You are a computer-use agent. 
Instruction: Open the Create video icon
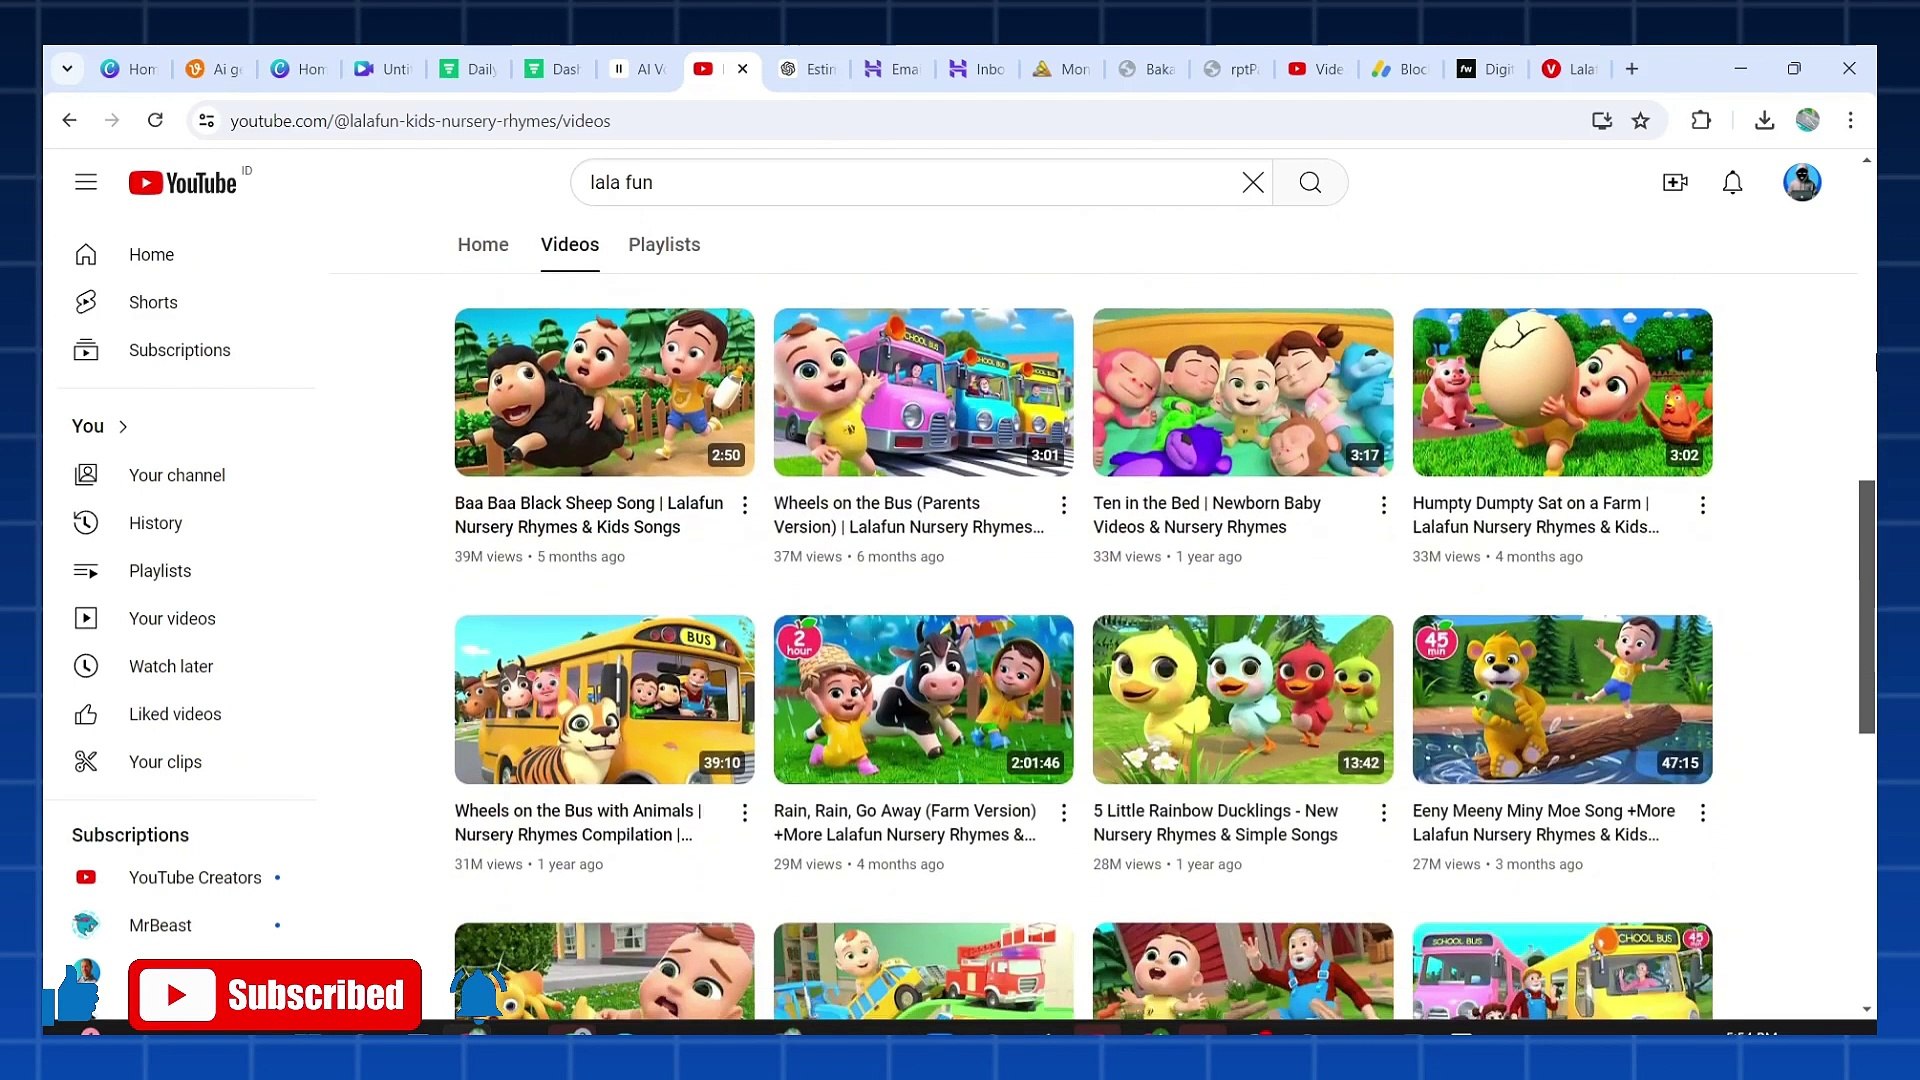point(1675,182)
